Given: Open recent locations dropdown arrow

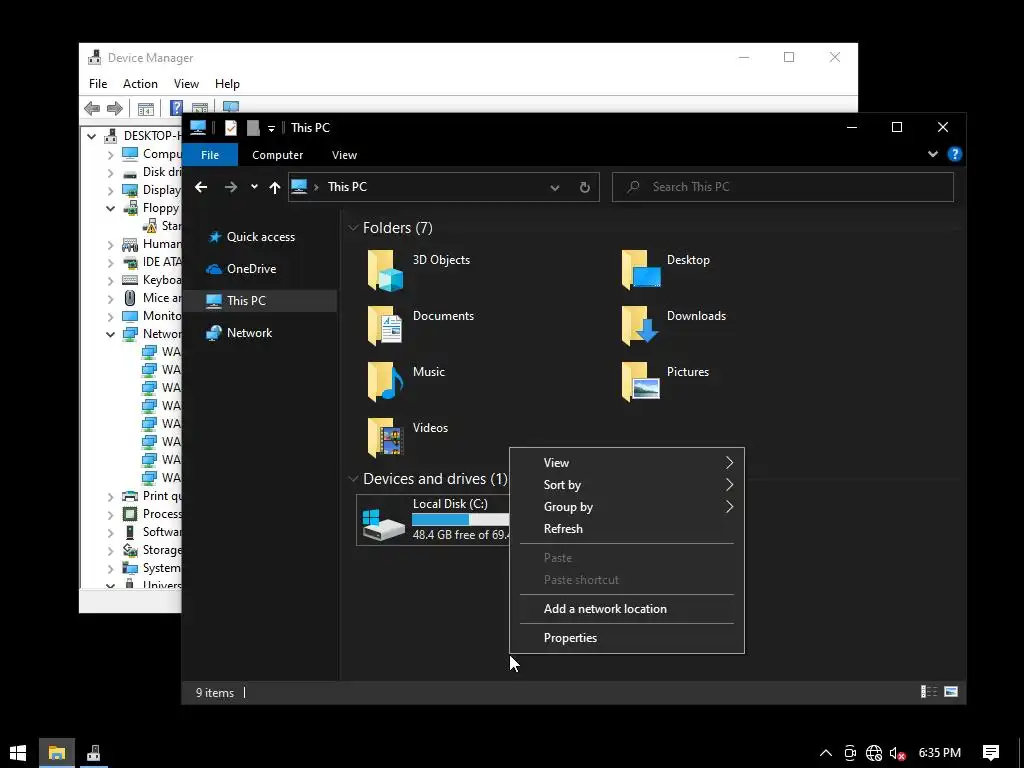Looking at the screenshot, I should (x=254, y=187).
